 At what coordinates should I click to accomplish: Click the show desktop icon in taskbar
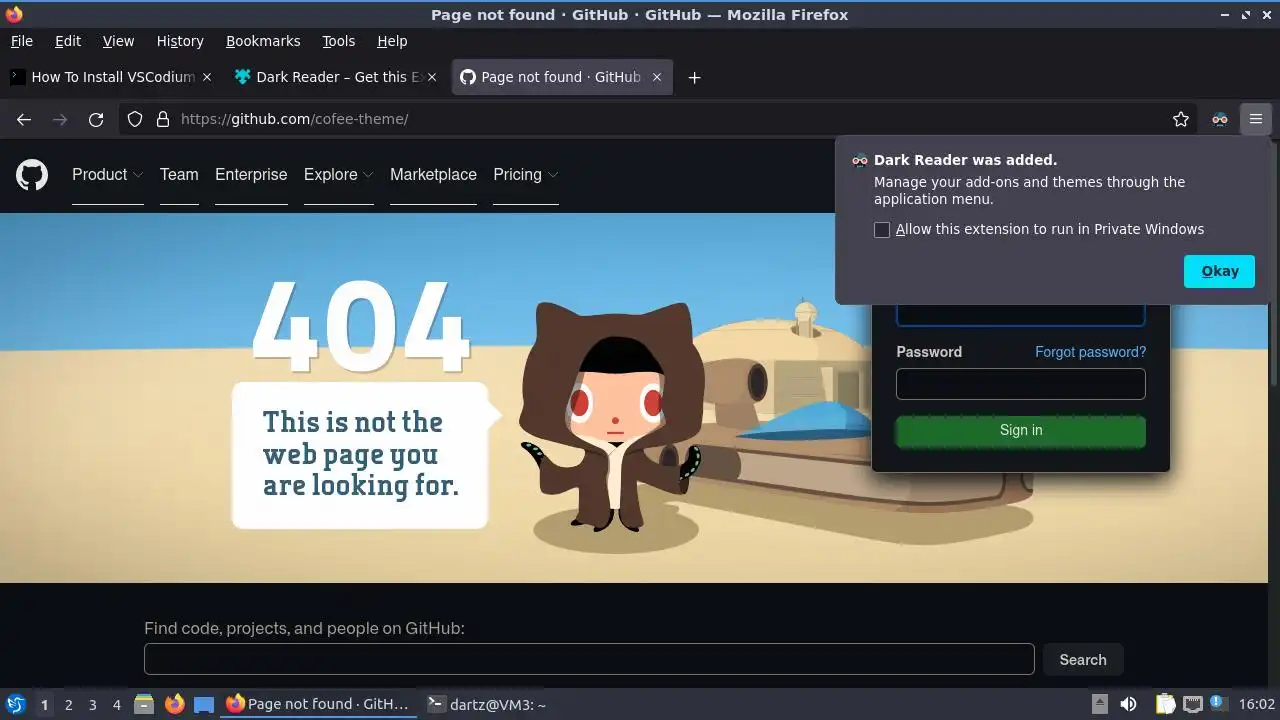tap(204, 704)
